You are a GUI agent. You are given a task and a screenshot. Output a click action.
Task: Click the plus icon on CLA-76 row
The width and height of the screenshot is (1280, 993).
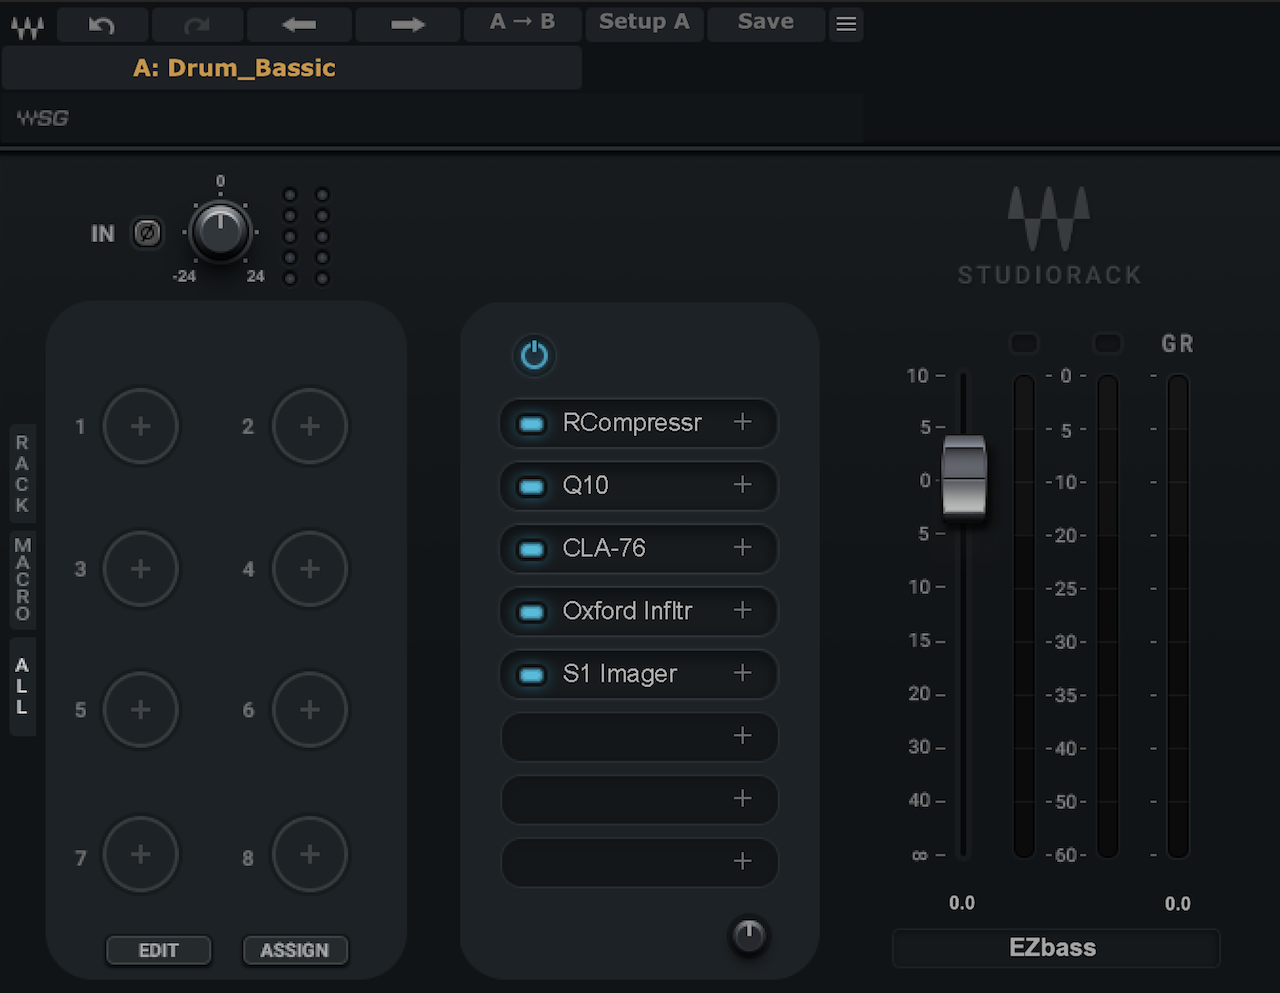[742, 548]
